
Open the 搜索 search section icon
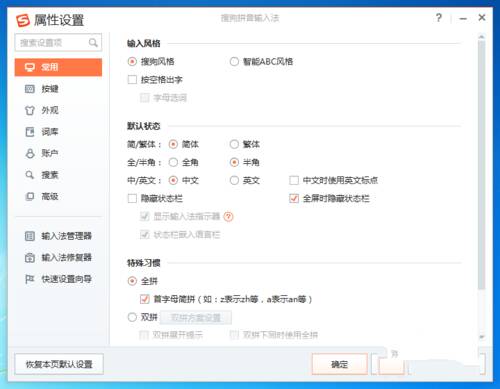[x=30, y=175]
